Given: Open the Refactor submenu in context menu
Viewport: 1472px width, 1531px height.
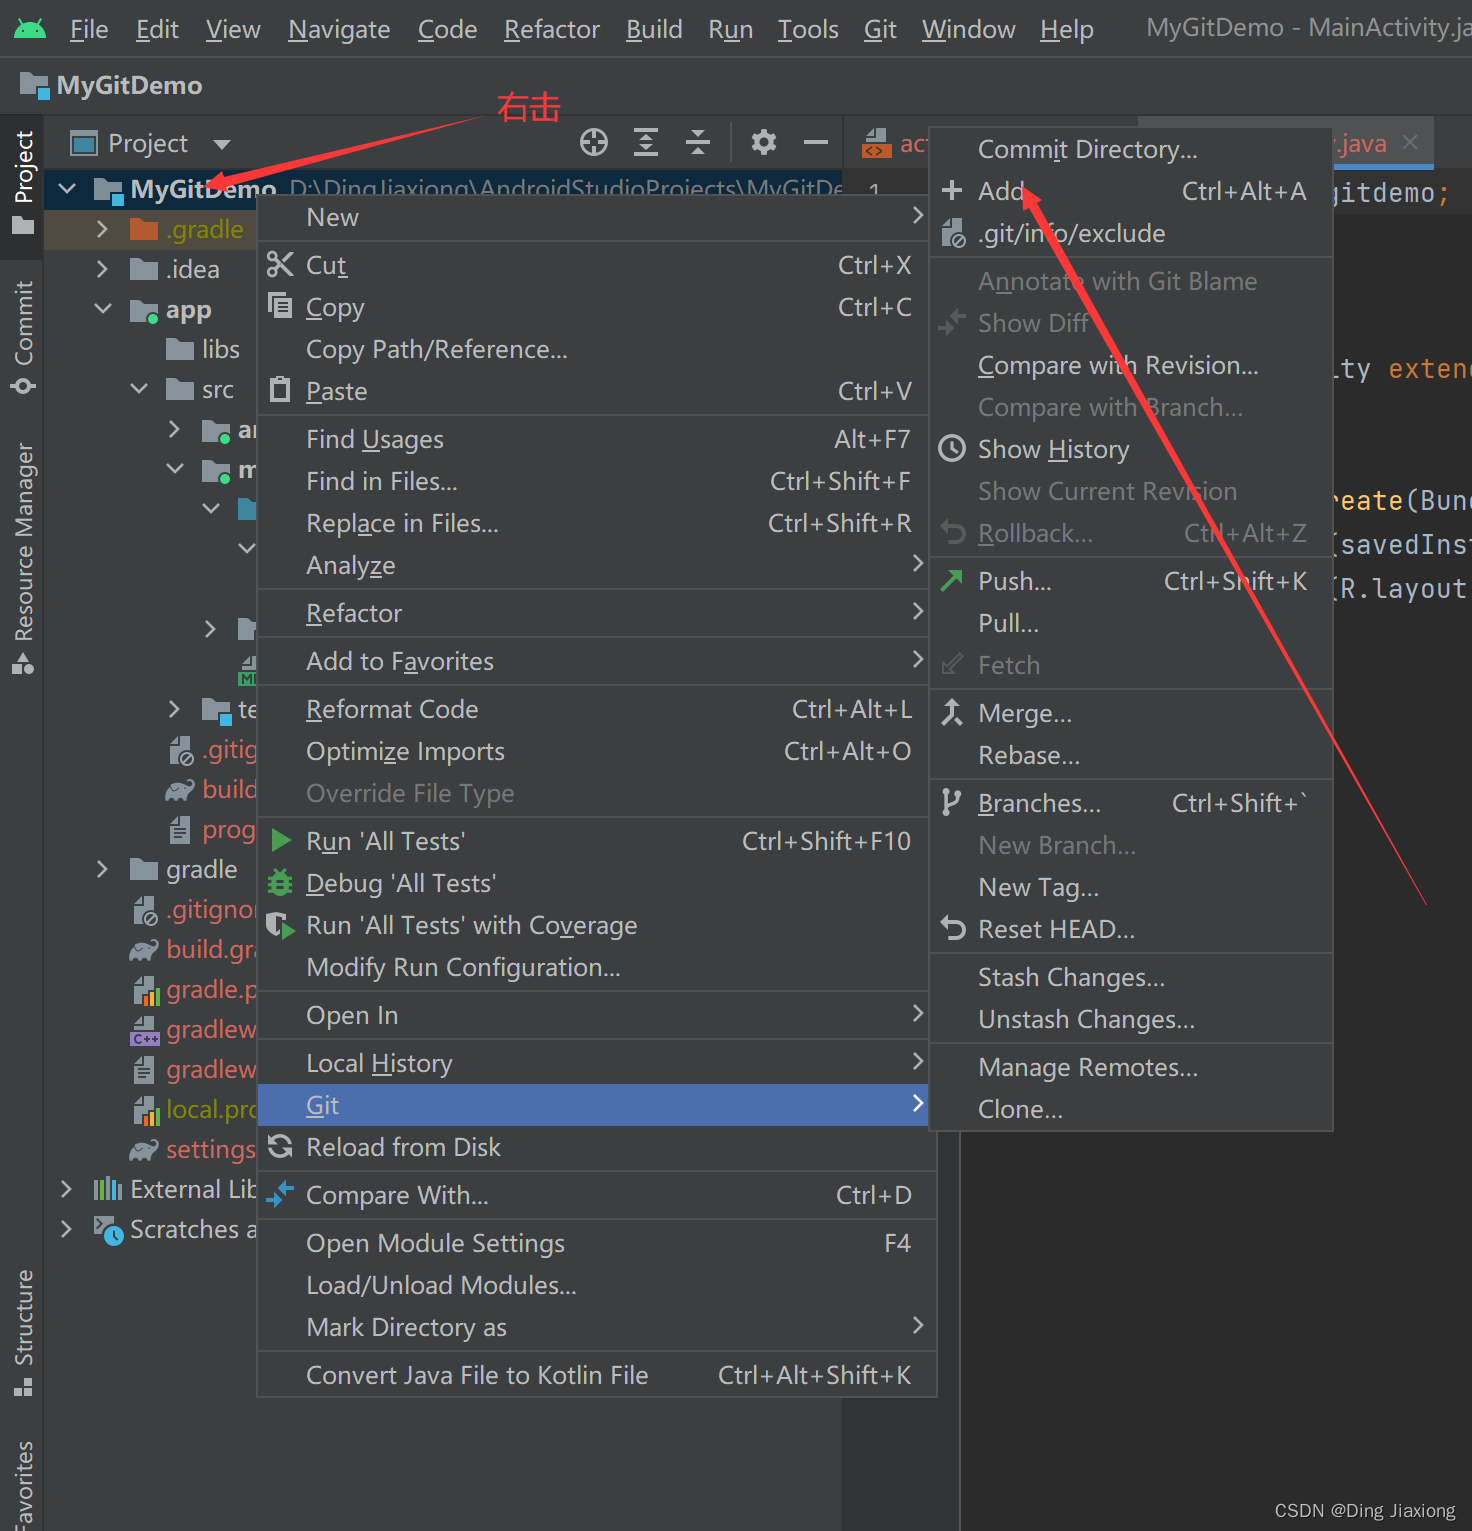Looking at the screenshot, I should pos(593,613).
